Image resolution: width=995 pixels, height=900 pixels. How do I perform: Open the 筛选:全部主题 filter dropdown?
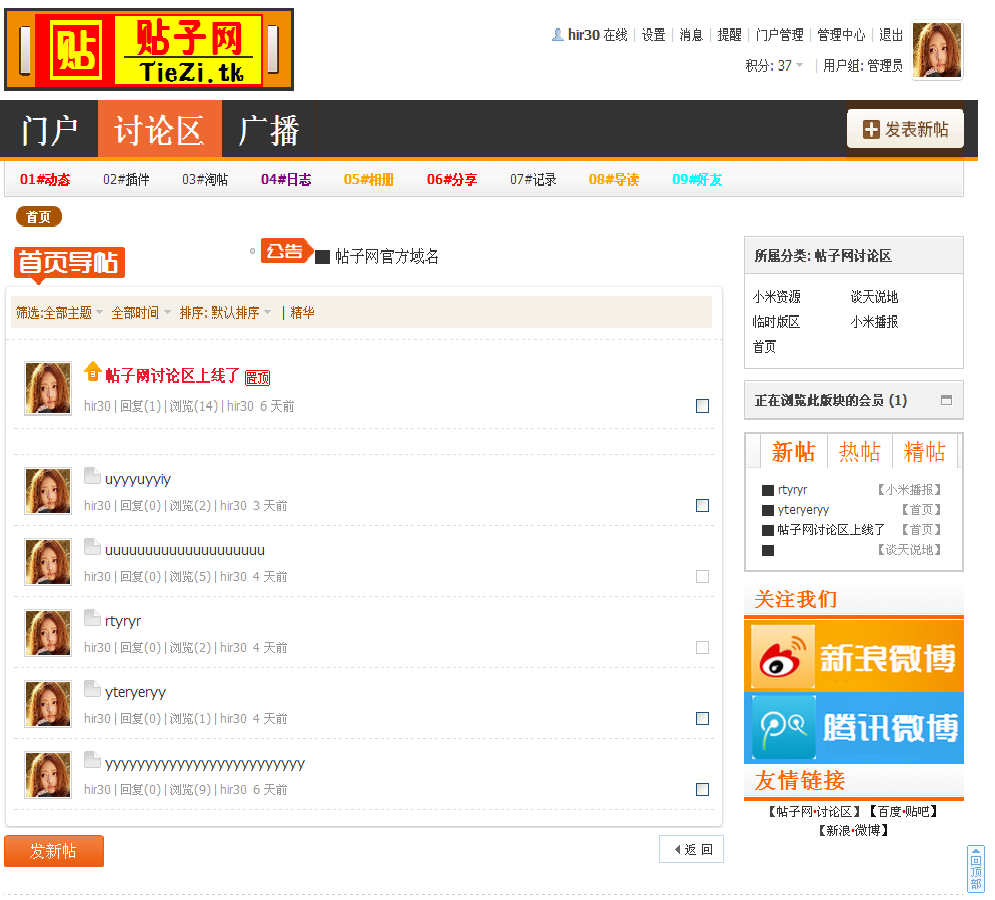[x=59, y=313]
